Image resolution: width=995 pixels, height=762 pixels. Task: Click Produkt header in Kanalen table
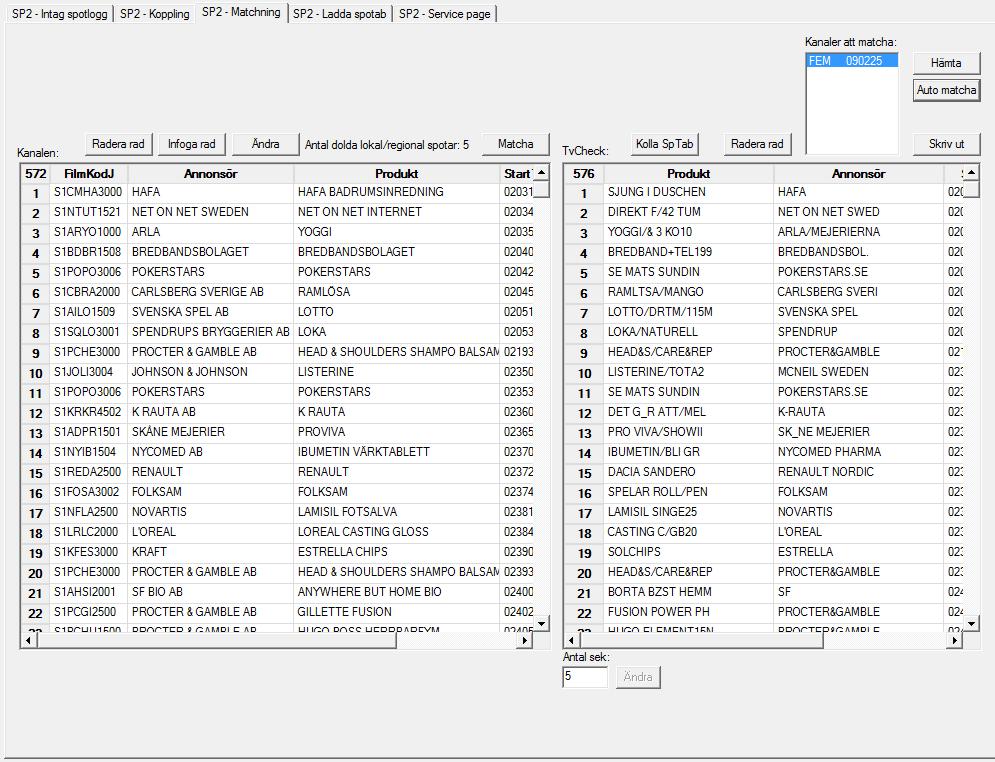point(397,174)
